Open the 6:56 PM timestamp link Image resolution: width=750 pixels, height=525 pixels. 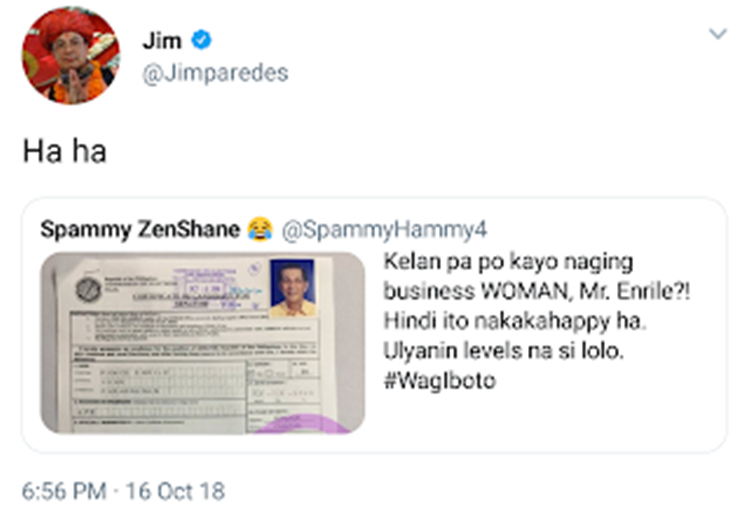[x=64, y=492]
